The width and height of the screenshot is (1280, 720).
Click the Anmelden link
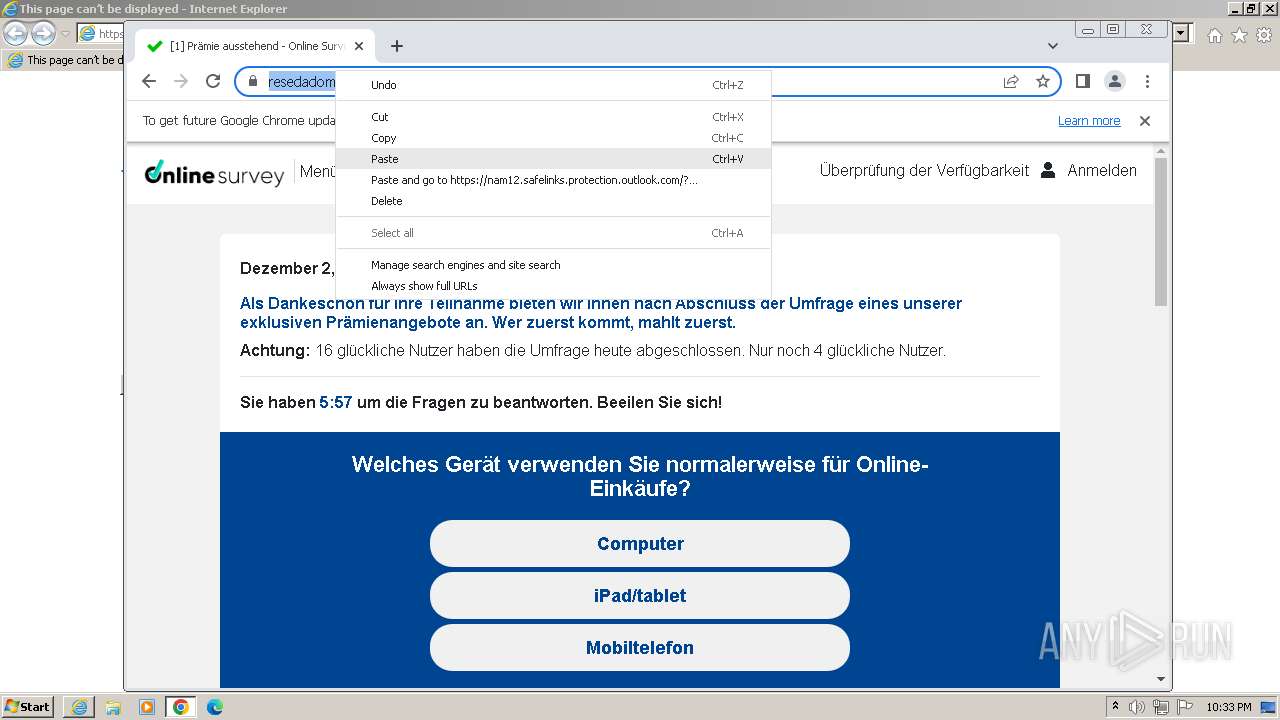[x=1102, y=171]
